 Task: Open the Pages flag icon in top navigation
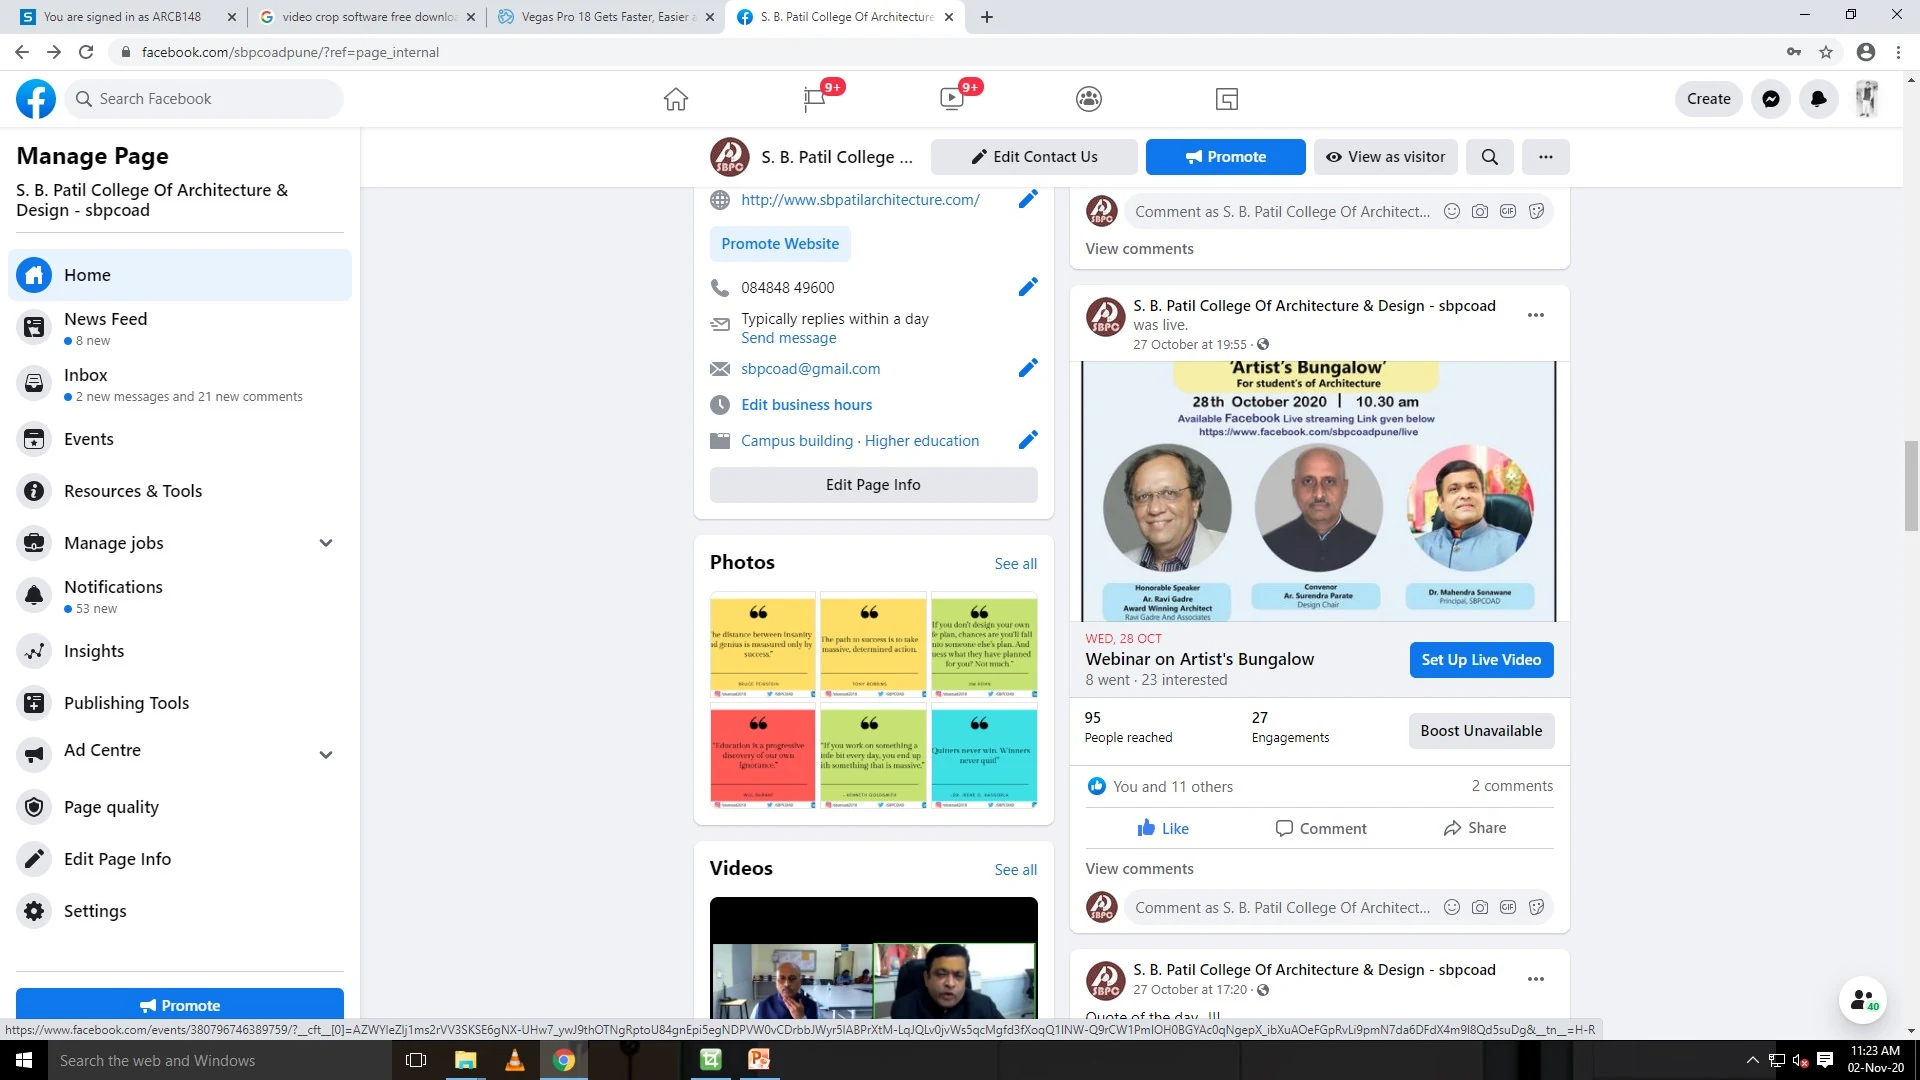[x=814, y=99]
